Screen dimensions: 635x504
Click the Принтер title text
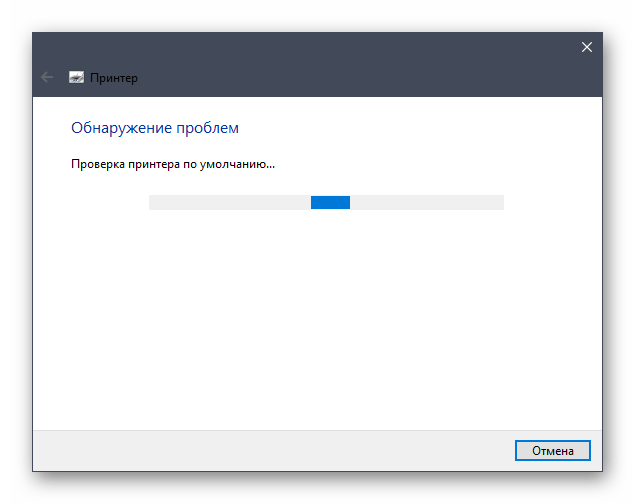click(114, 77)
